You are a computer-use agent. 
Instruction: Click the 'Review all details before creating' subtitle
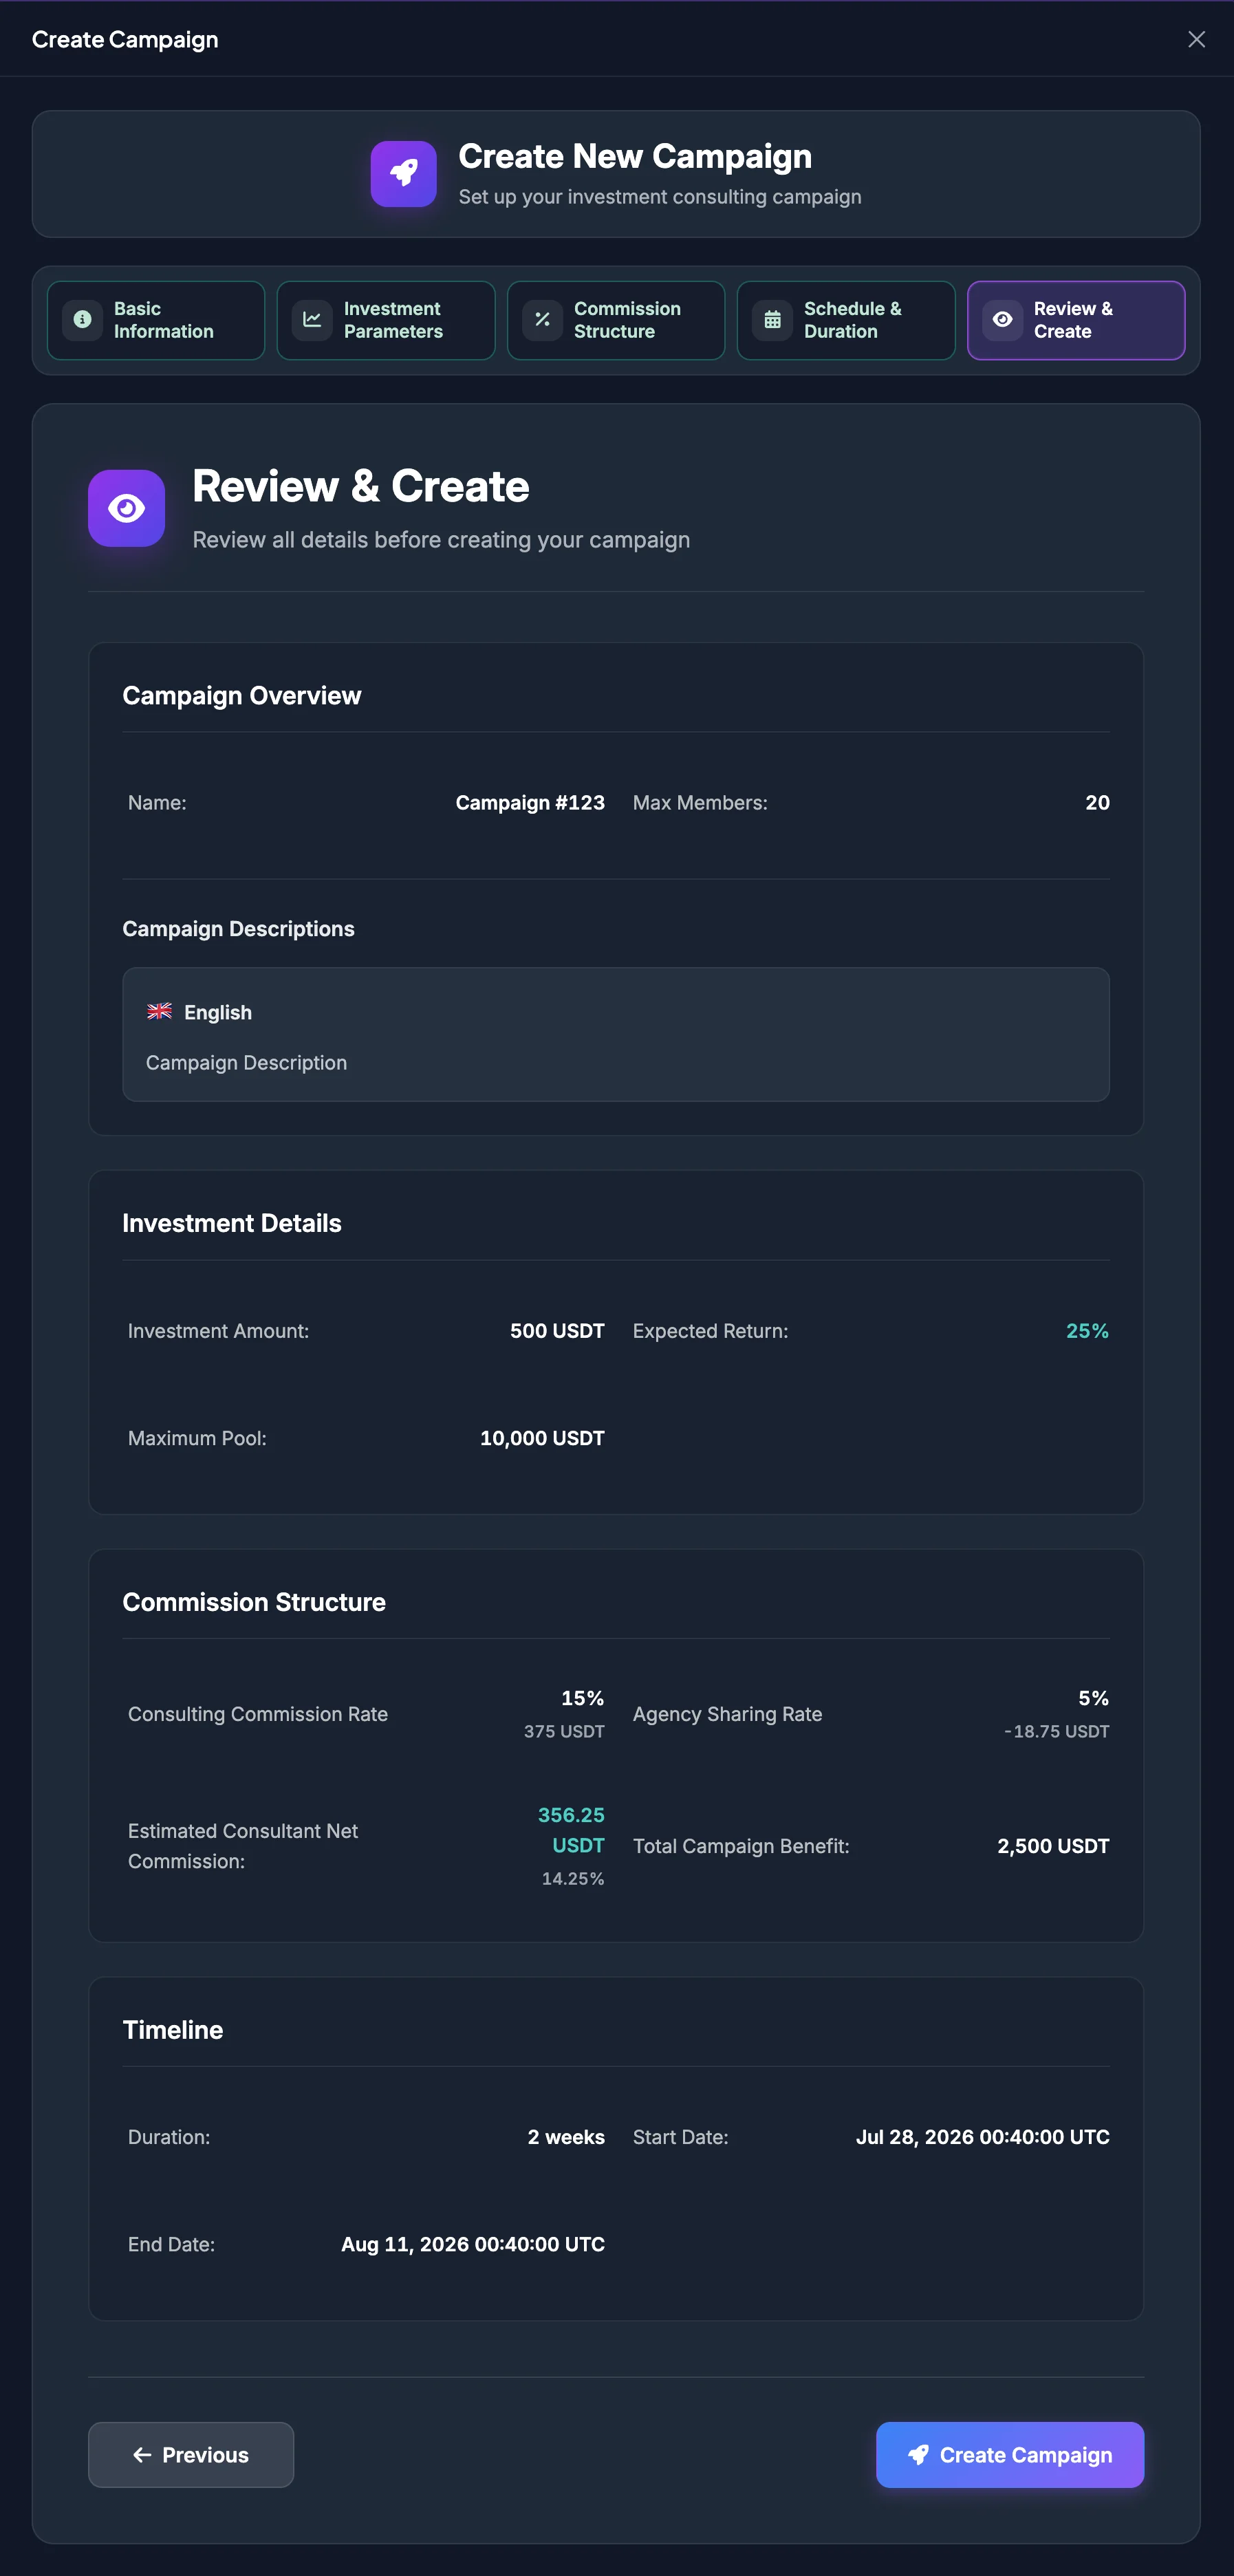pyautogui.click(x=441, y=540)
